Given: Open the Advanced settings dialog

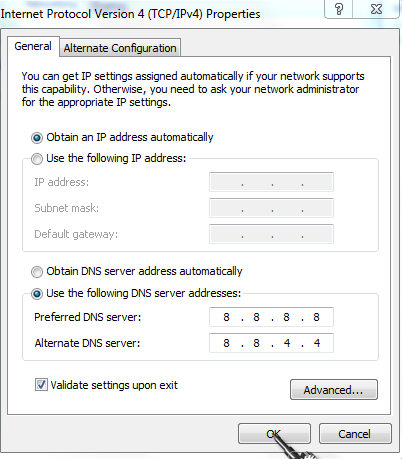Looking at the screenshot, I should pos(334,389).
